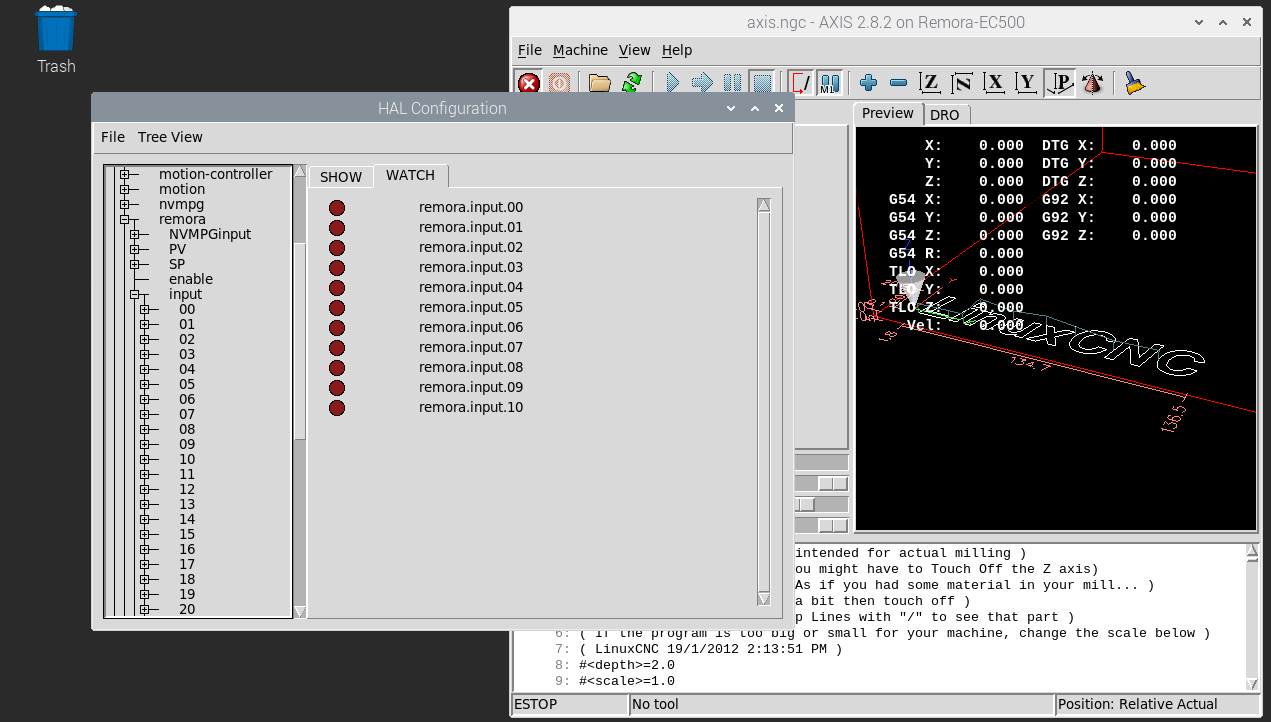
Task: Toggle the Emergency Stop button in AXIS toolbar
Action: click(x=529, y=83)
